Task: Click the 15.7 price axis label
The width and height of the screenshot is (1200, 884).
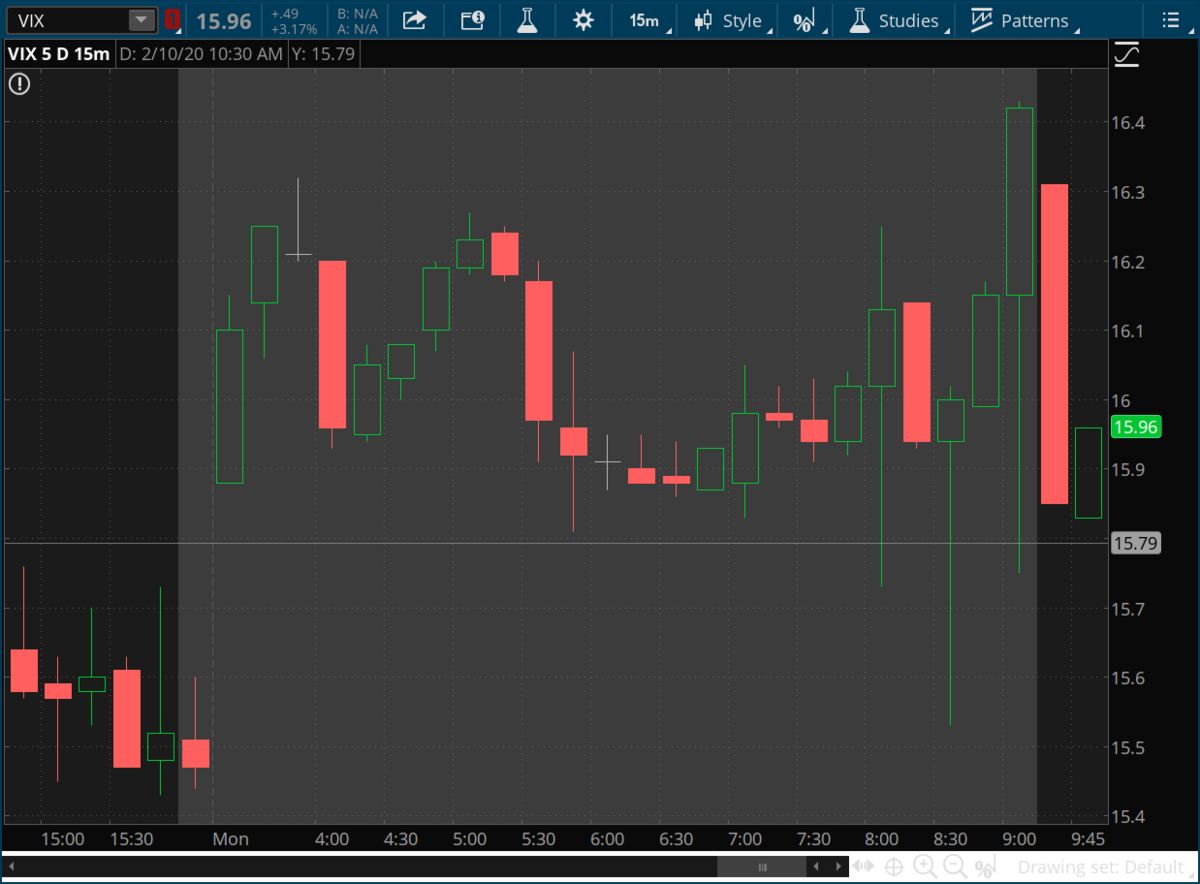Action: pyautogui.click(x=1130, y=608)
